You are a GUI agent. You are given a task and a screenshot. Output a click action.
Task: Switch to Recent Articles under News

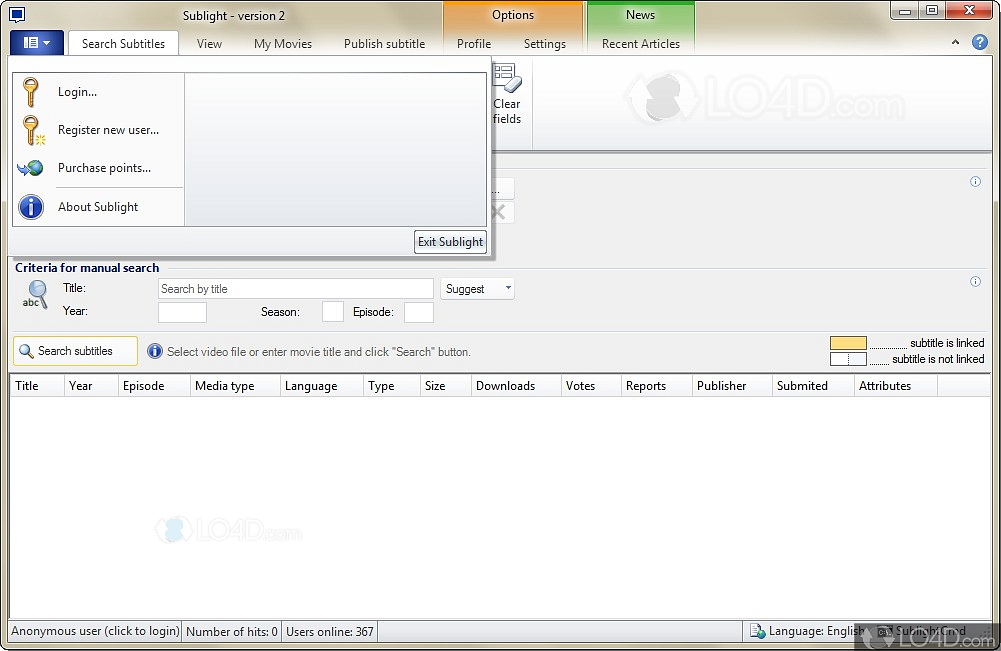[641, 43]
